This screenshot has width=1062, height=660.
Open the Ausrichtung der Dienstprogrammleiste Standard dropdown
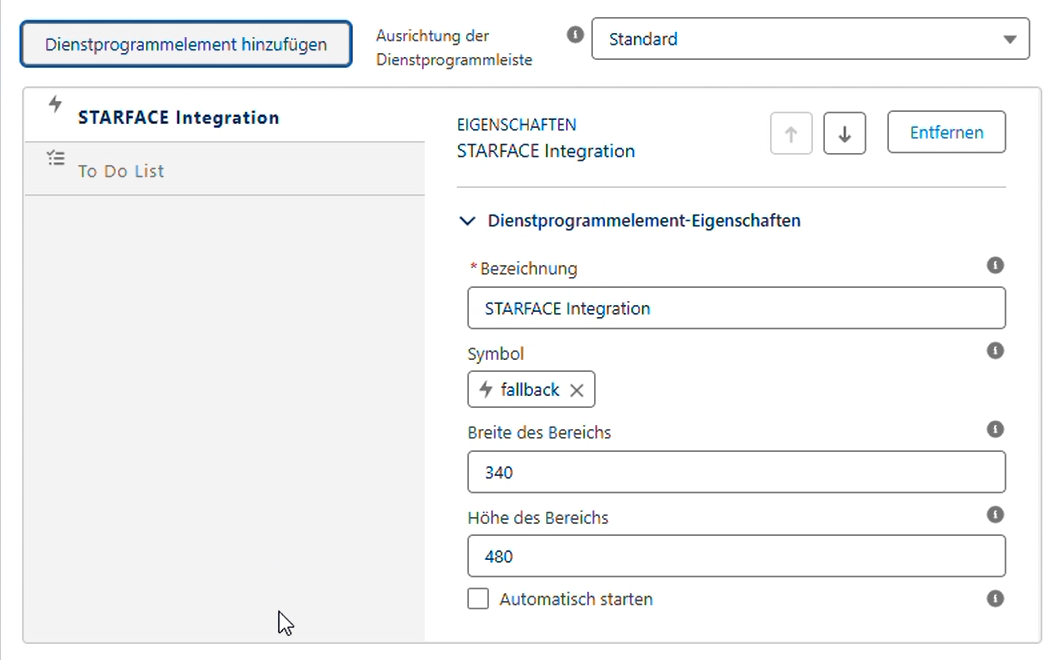tap(810, 39)
